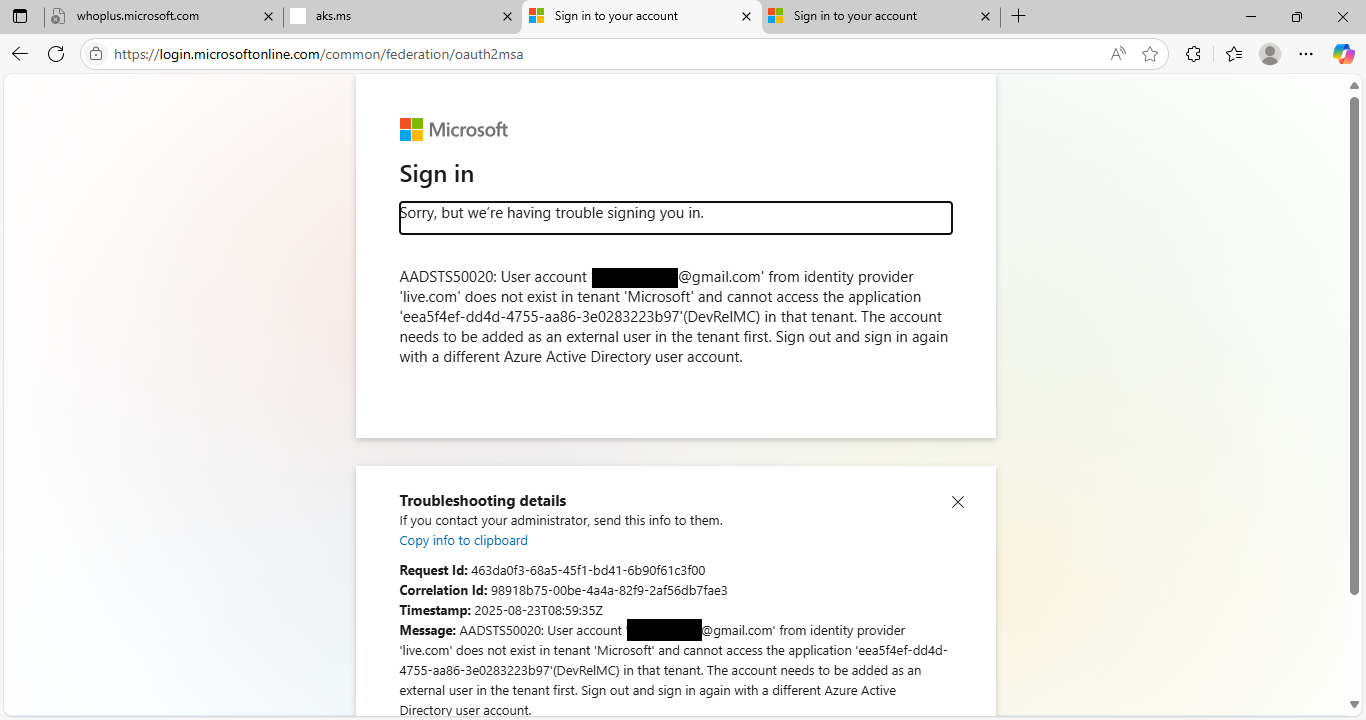Viewport: 1366px width, 720px height.
Task: Click the Request Id value text
Action: (588, 571)
